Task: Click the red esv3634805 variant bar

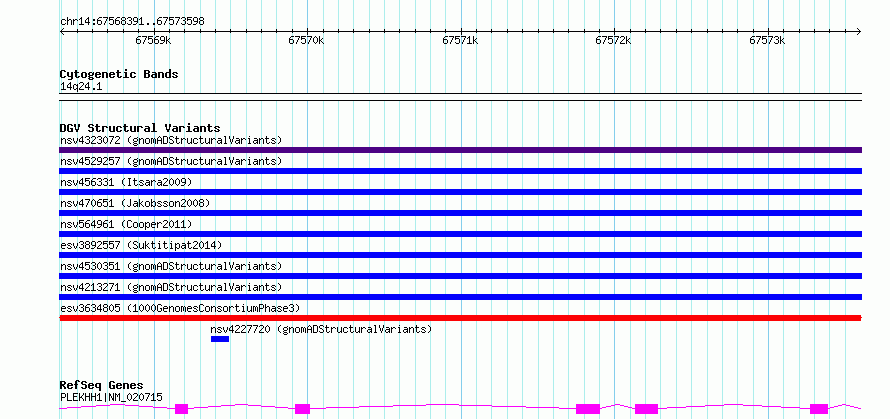Action: (460, 318)
